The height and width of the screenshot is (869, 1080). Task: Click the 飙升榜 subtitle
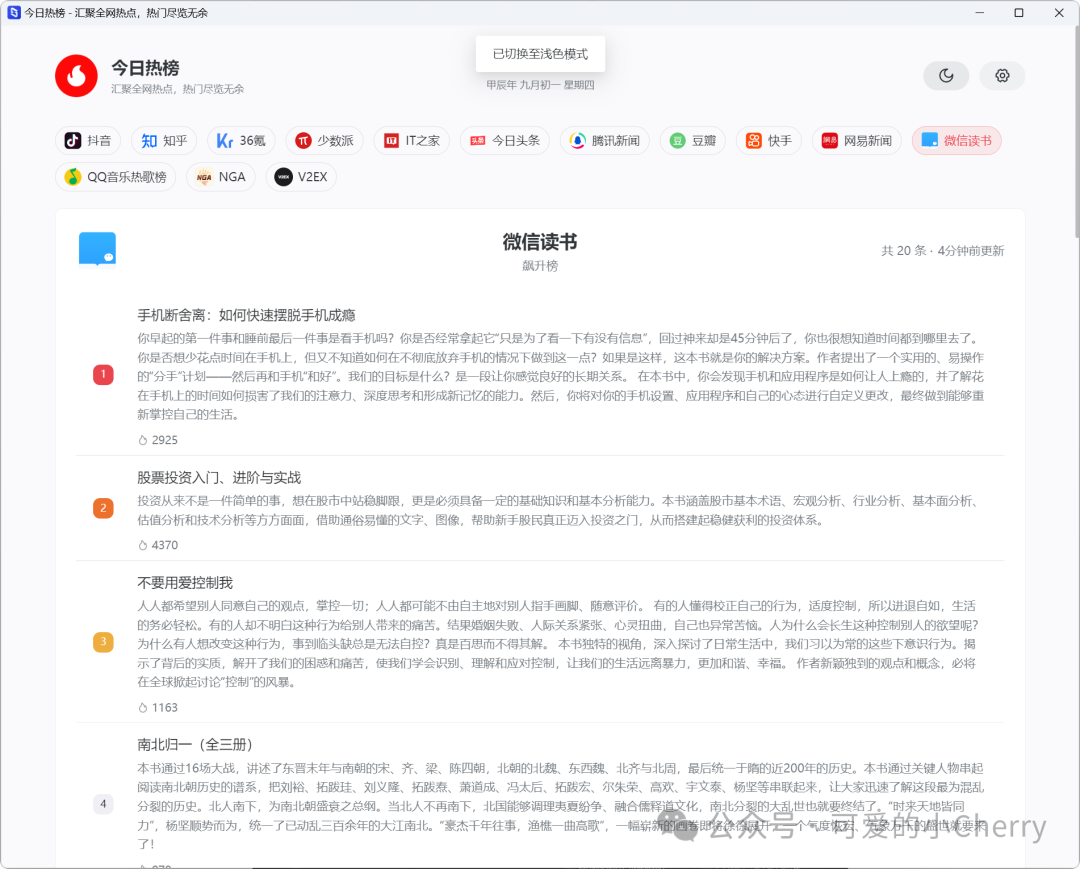(x=540, y=266)
